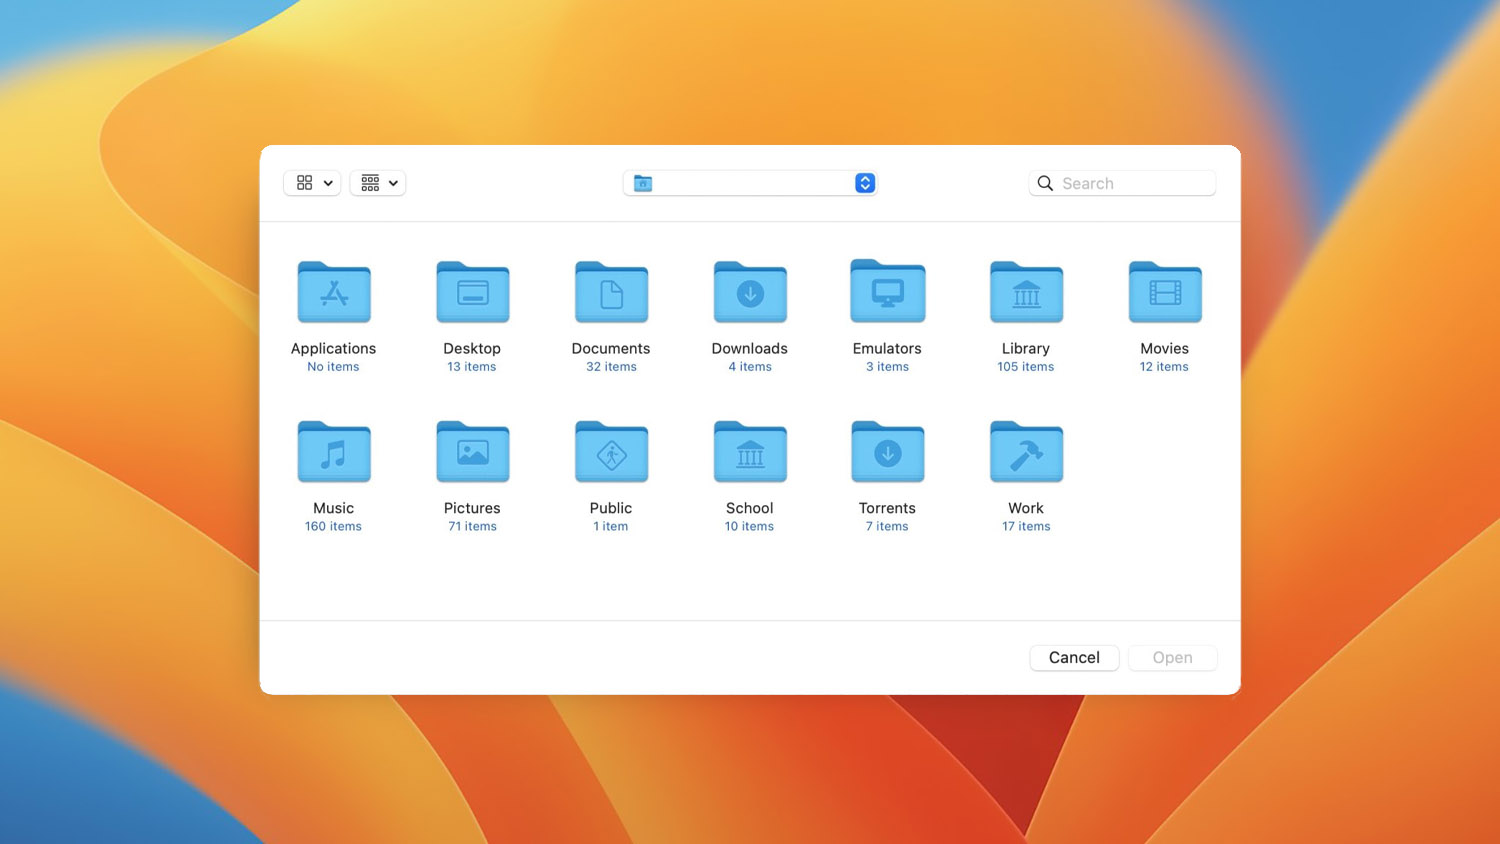Open the icon view mode dropdown

313,183
